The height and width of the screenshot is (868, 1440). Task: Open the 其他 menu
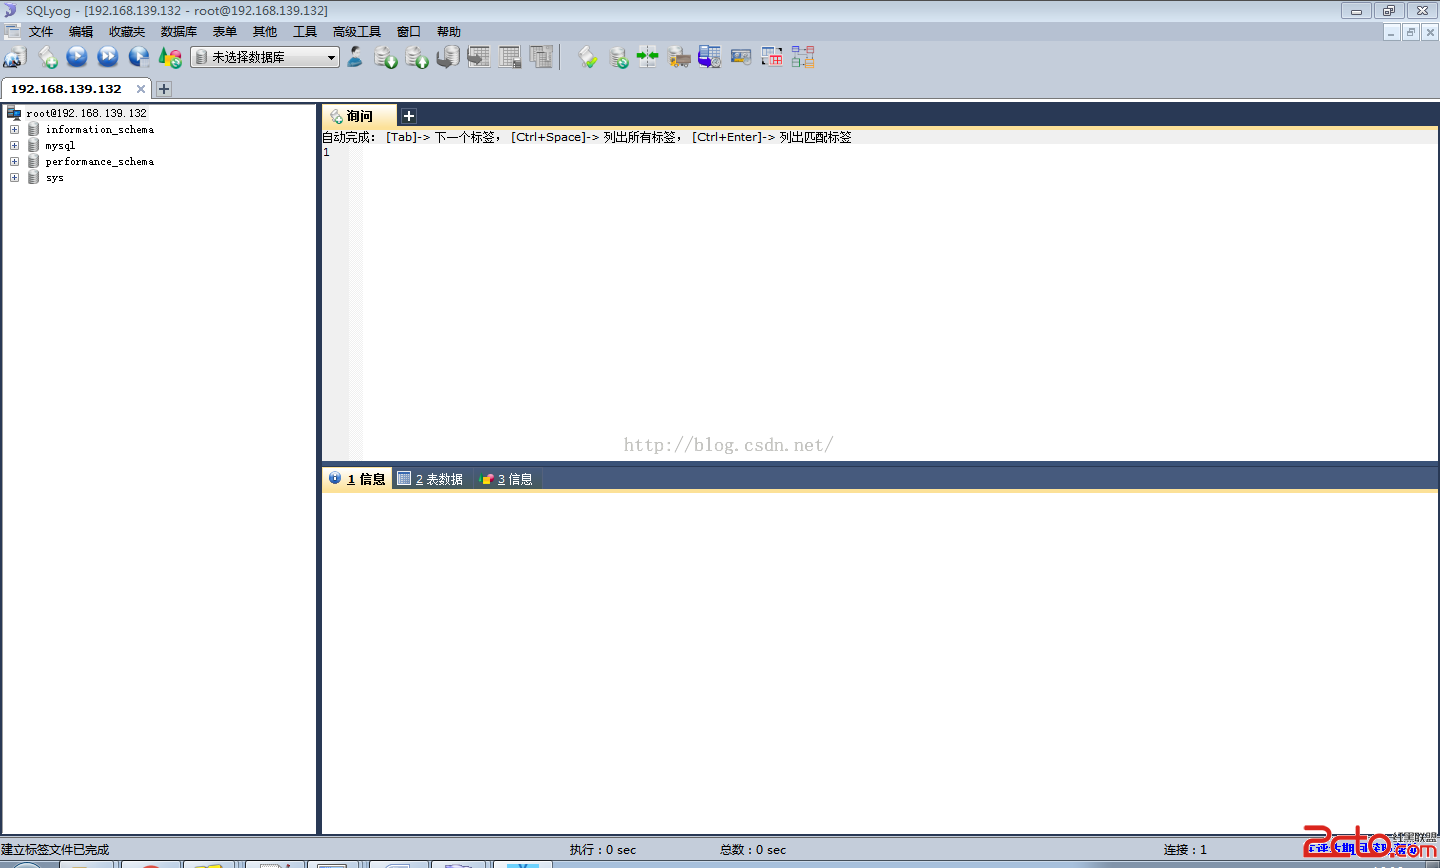(265, 32)
